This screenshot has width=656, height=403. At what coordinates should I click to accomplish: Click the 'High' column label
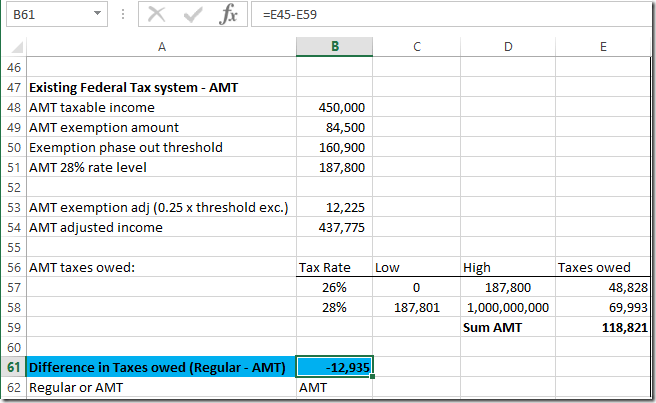(x=476, y=268)
